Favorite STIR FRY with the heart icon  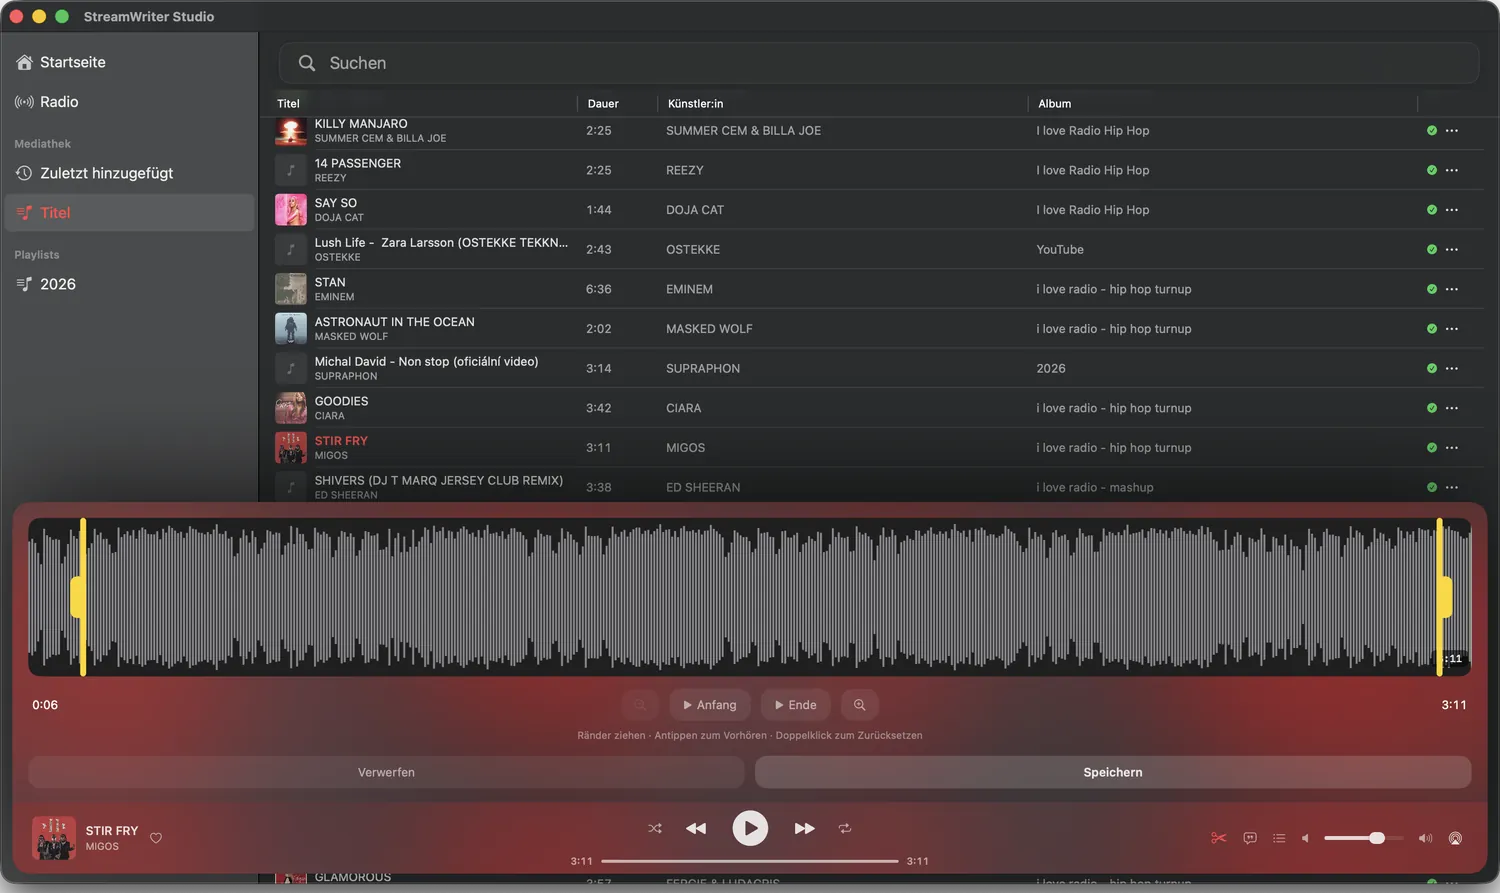(156, 838)
